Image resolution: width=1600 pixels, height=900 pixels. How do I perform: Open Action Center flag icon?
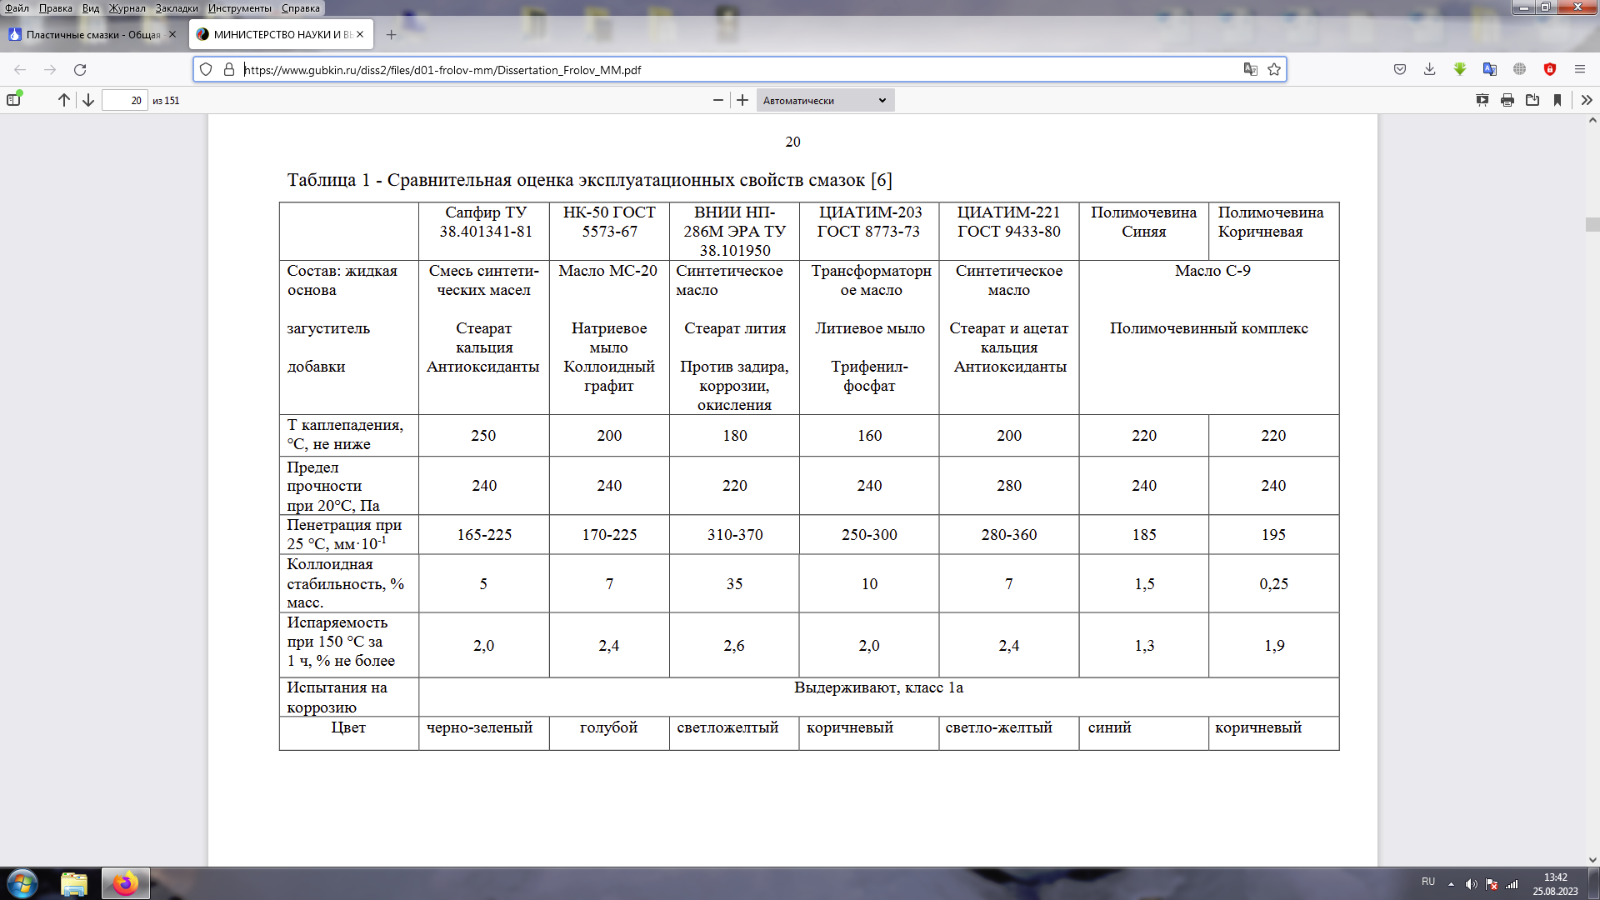pos(1492,884)
